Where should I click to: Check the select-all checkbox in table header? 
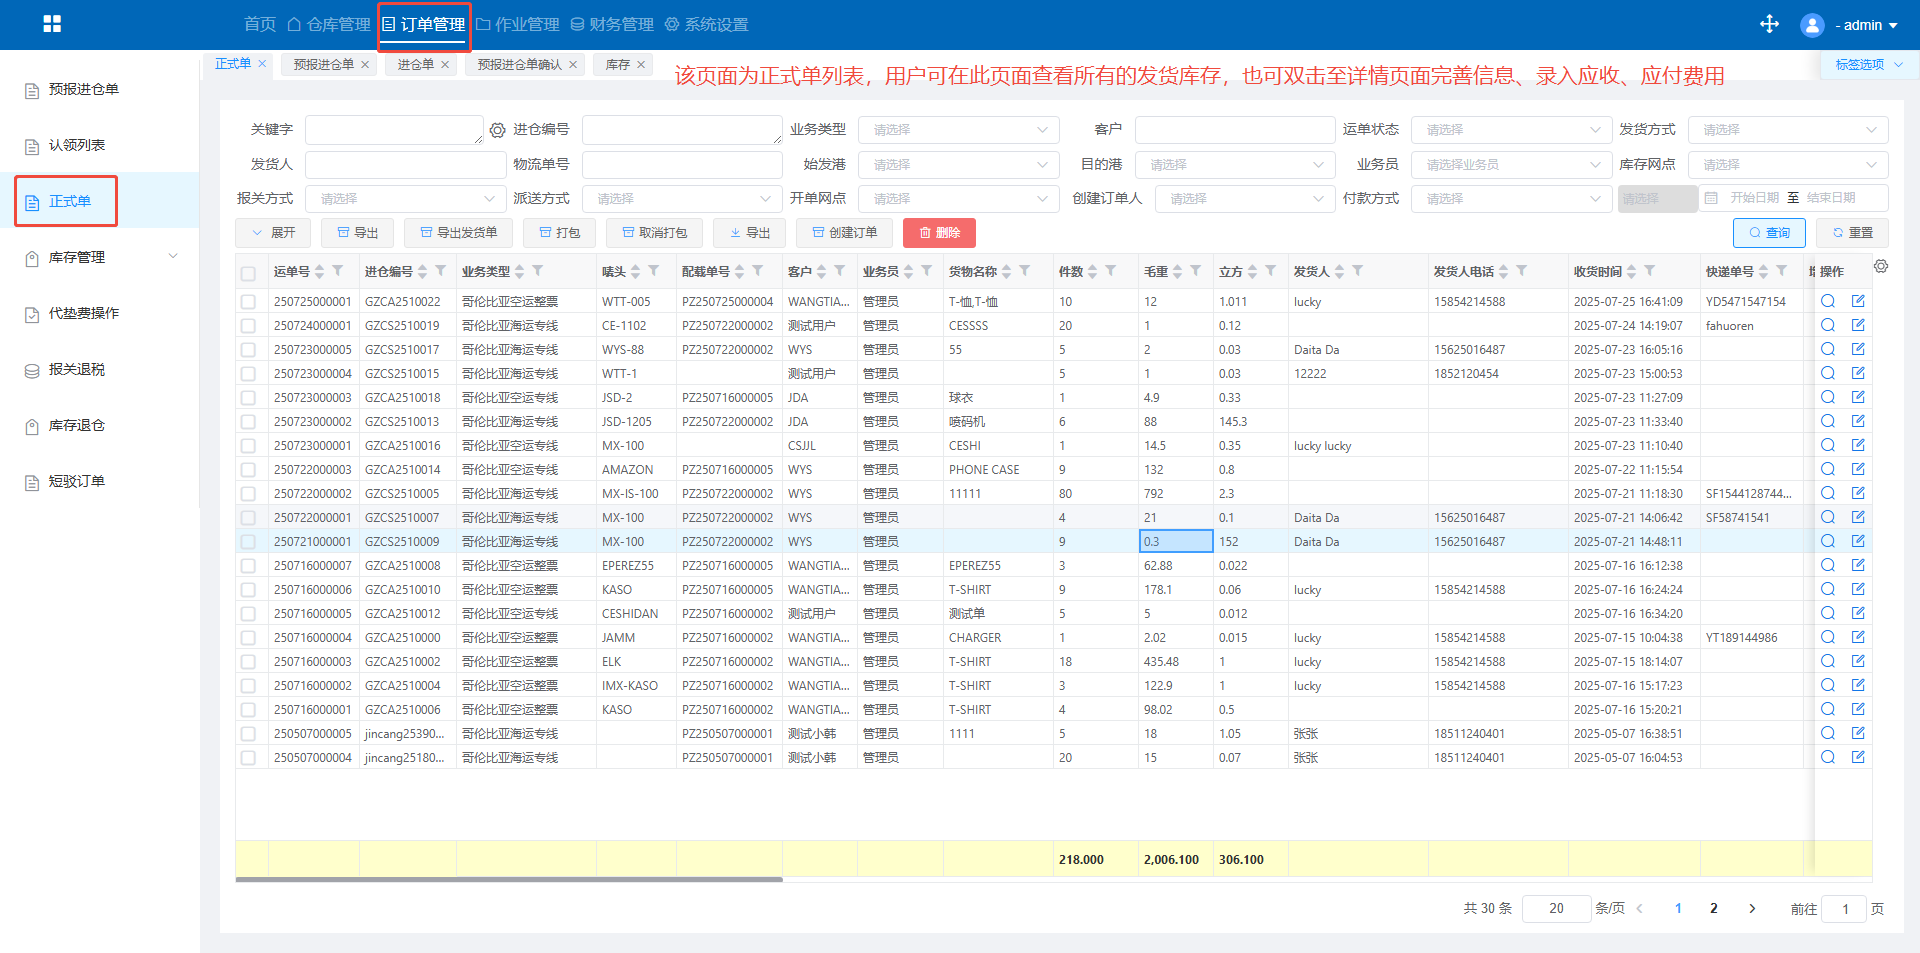click(x=248, y=273)
